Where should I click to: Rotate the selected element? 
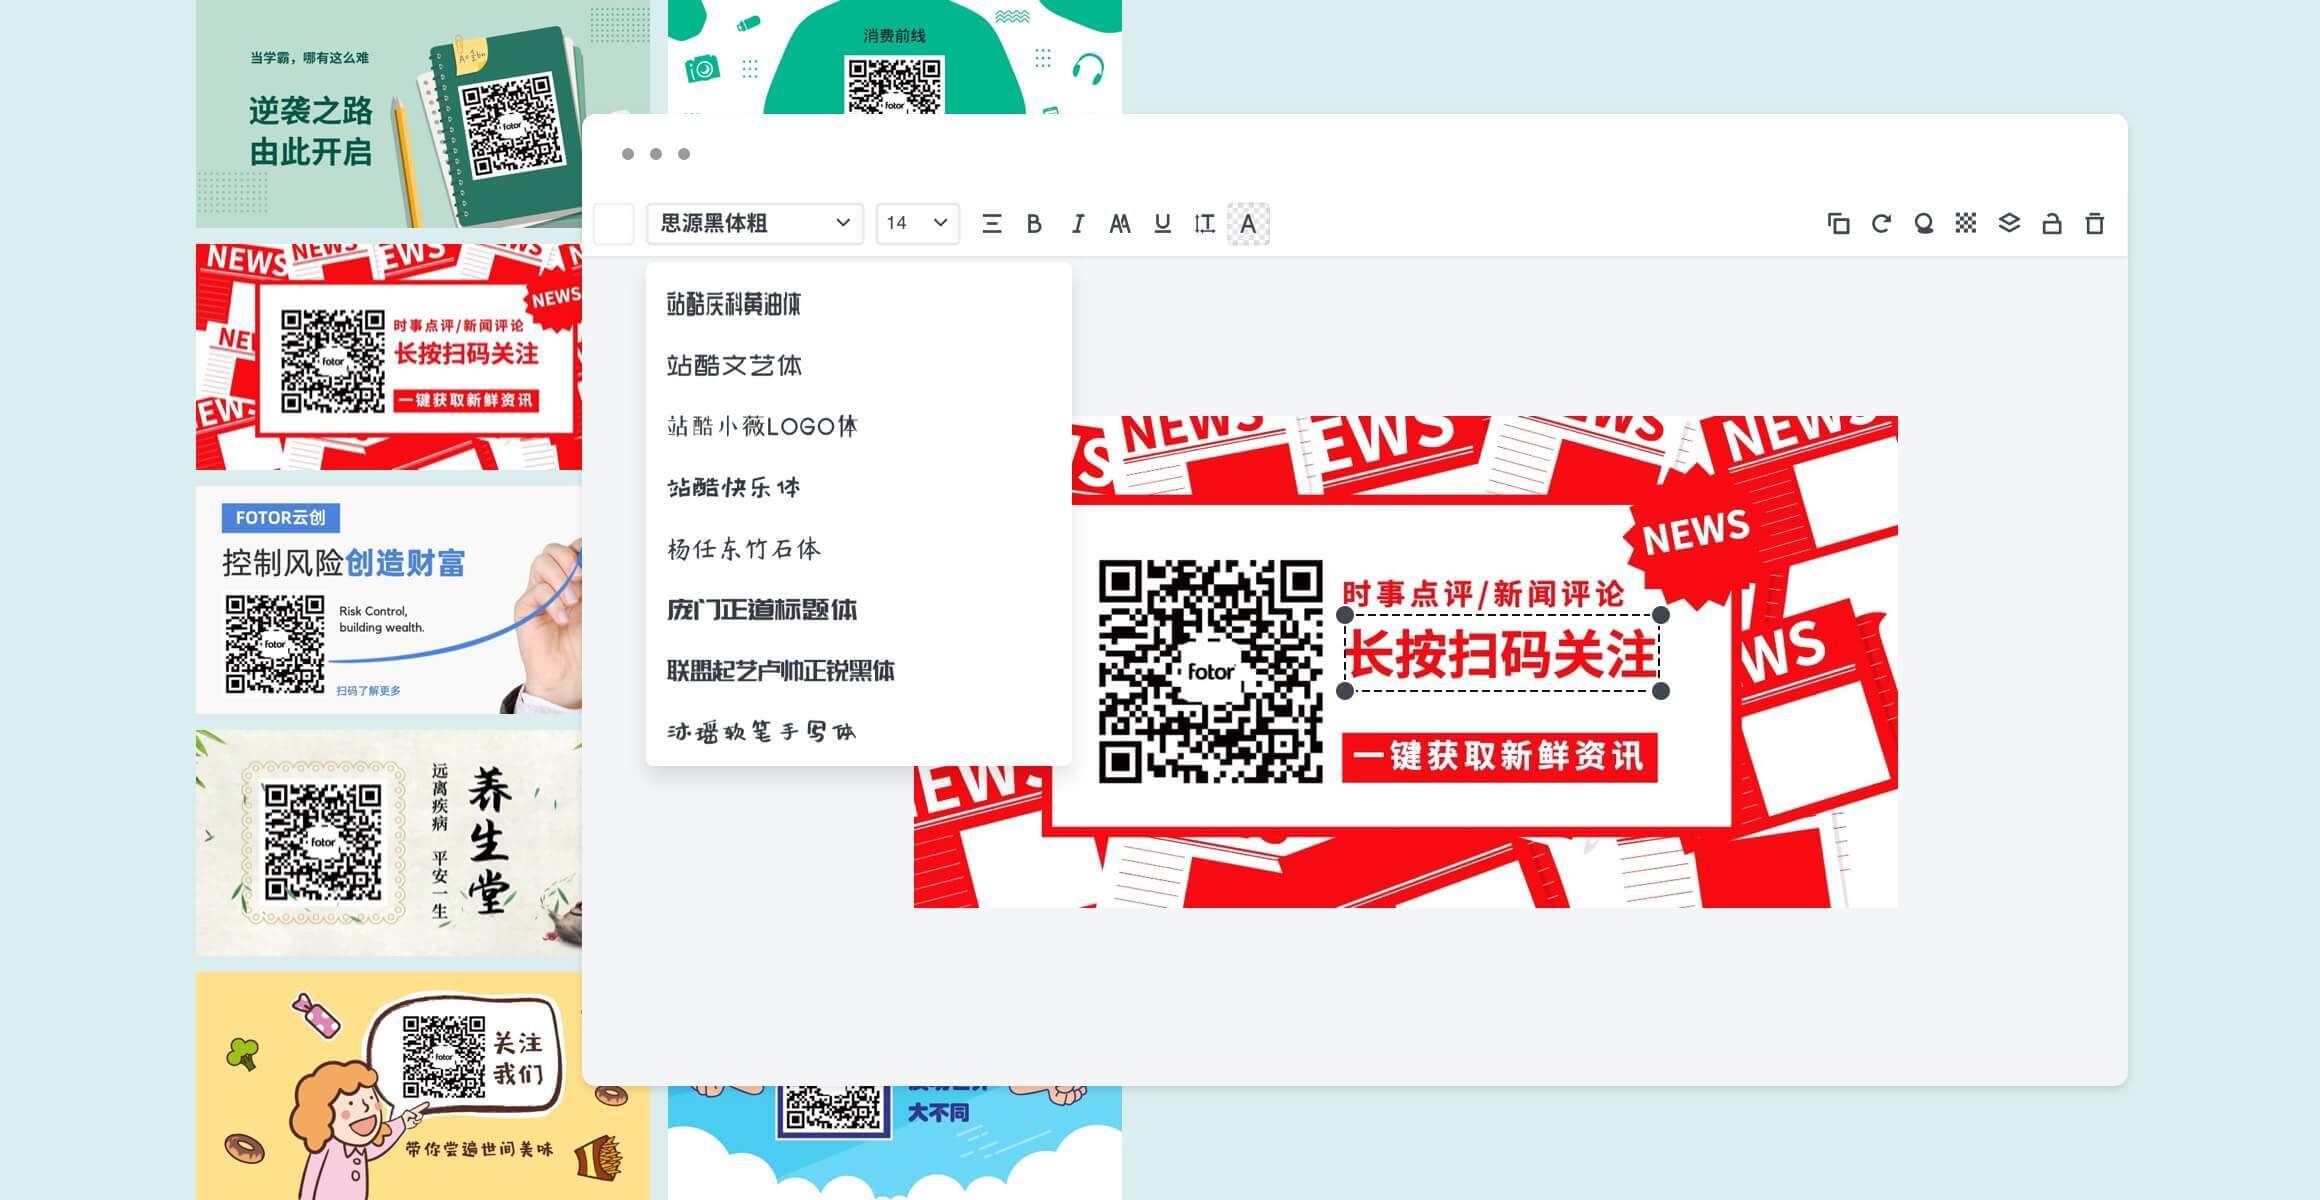(x=1881, y=224)
